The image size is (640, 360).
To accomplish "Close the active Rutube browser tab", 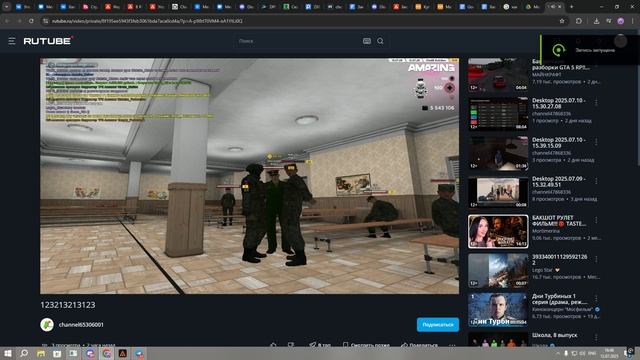I will pyautogui.click(x=560, y=7).
